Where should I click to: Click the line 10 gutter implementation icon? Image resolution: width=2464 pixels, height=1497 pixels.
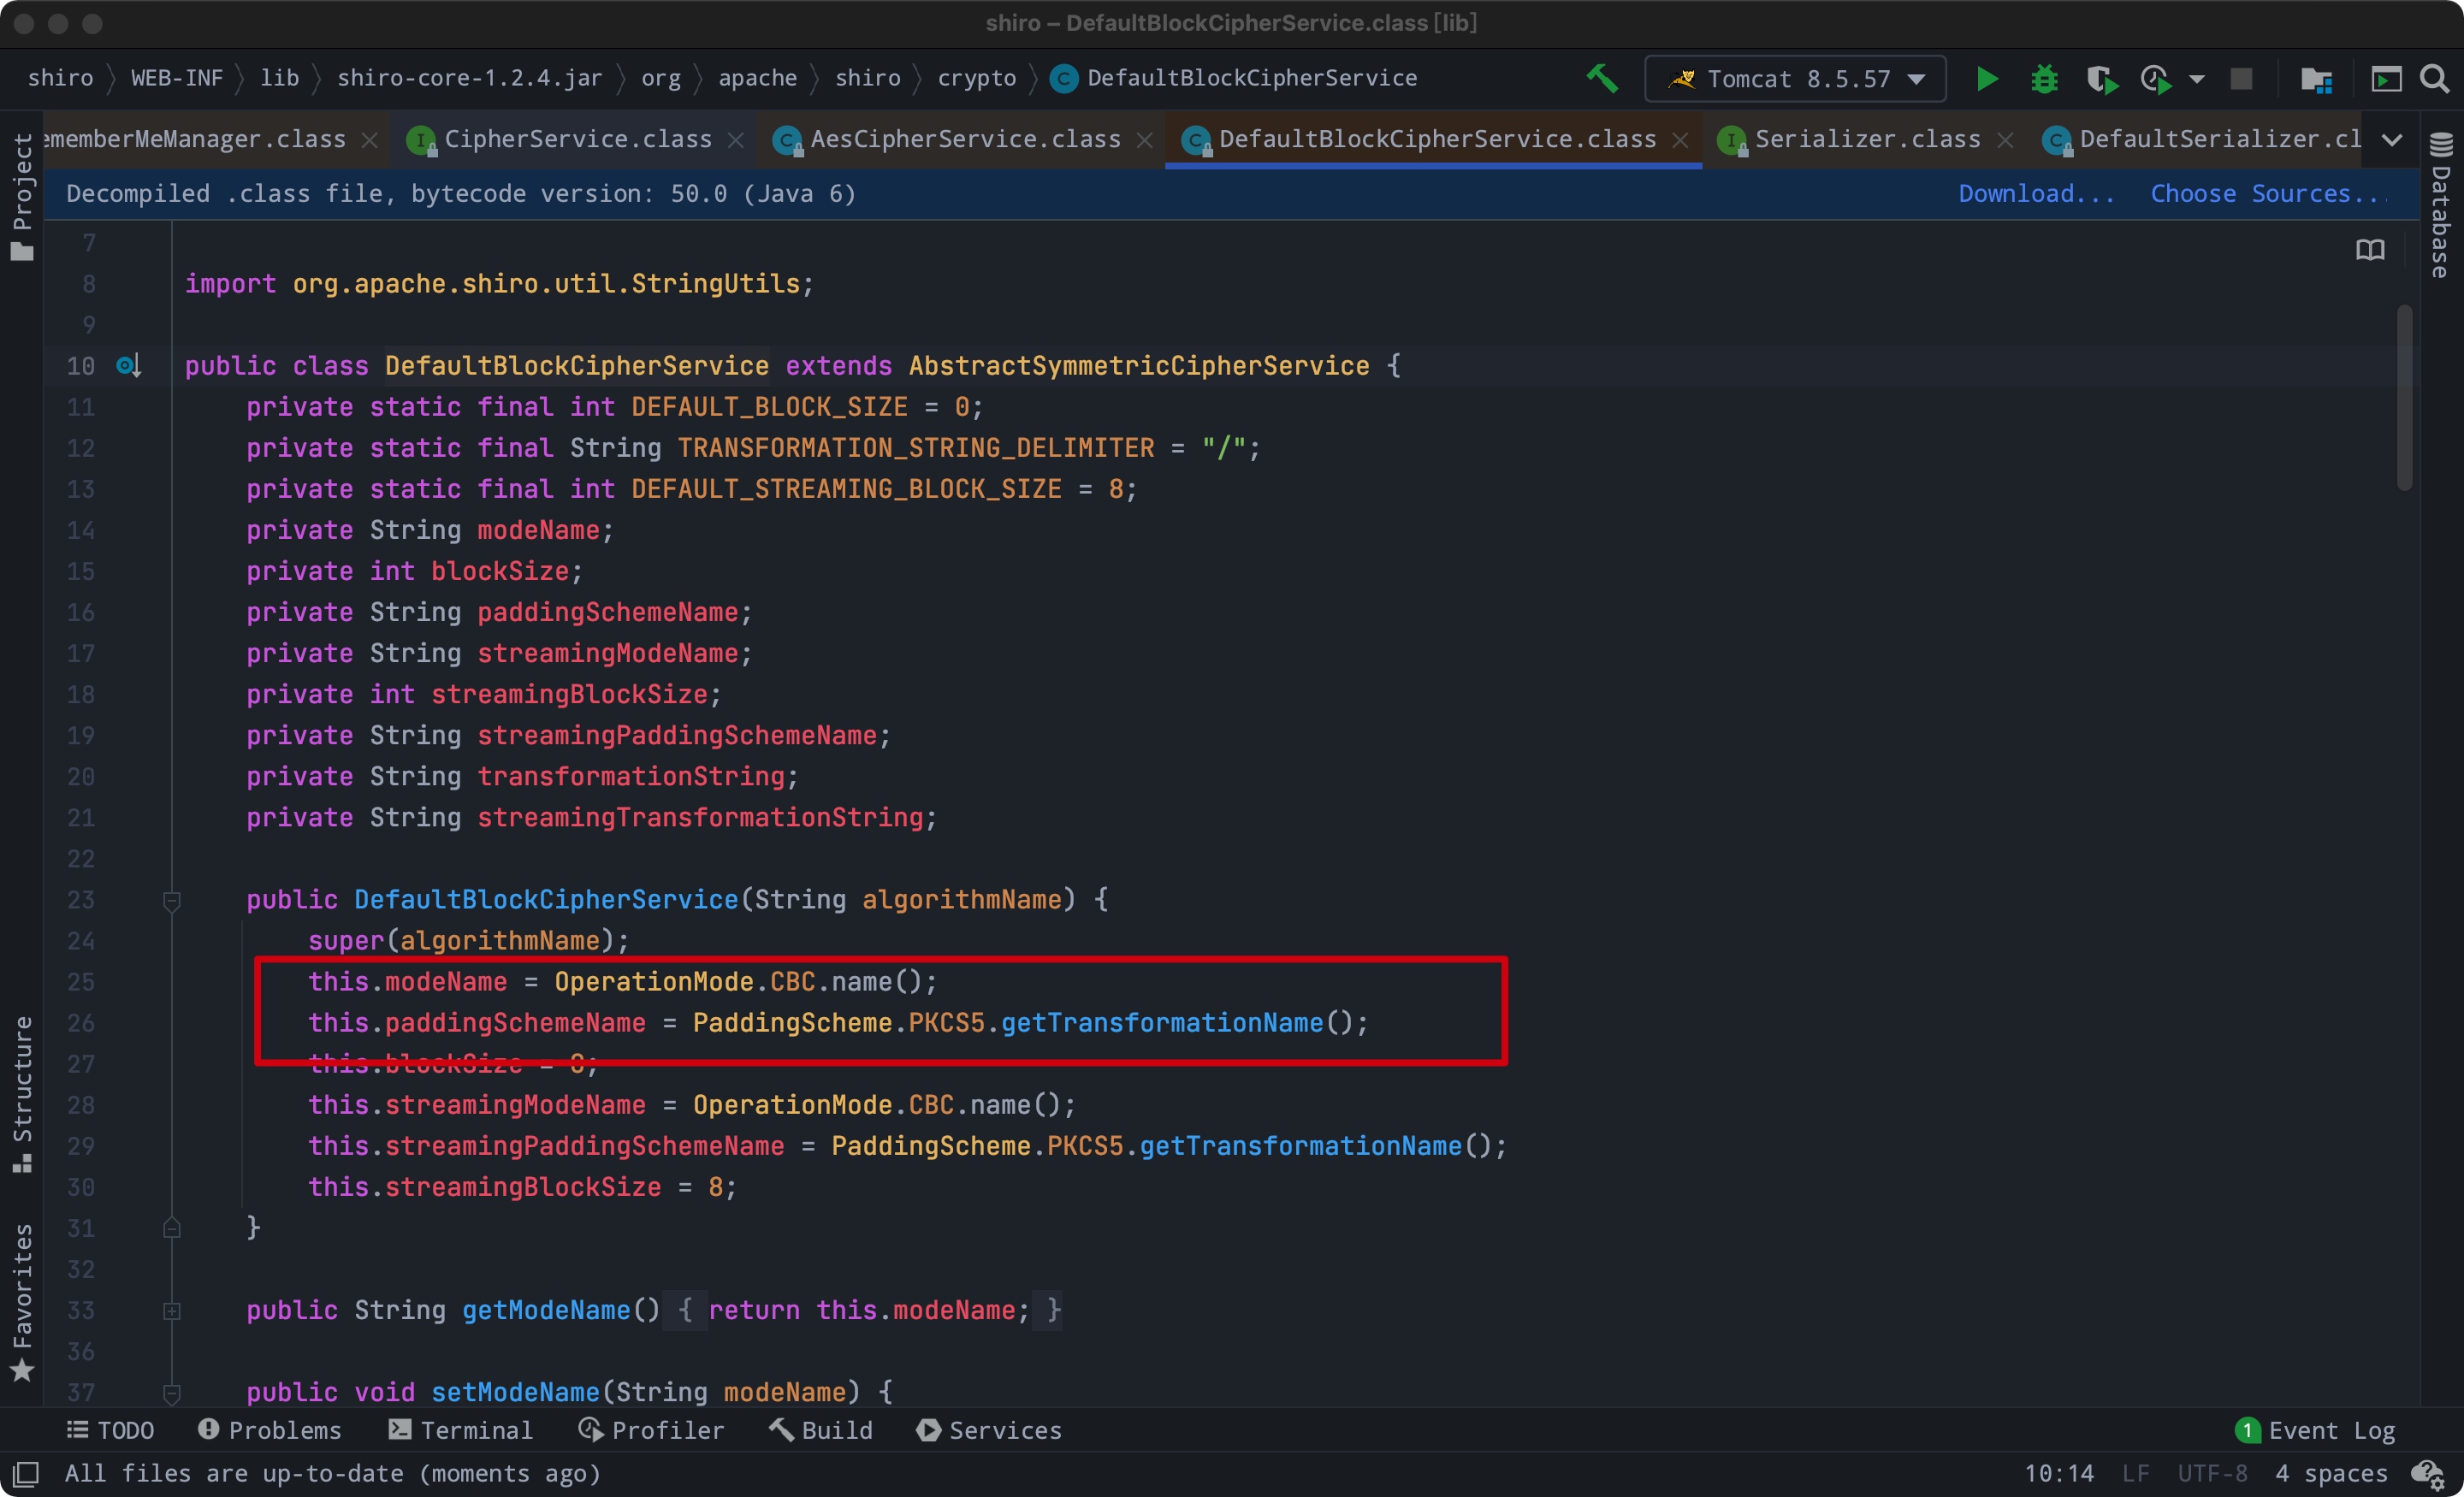coord(128,365)
